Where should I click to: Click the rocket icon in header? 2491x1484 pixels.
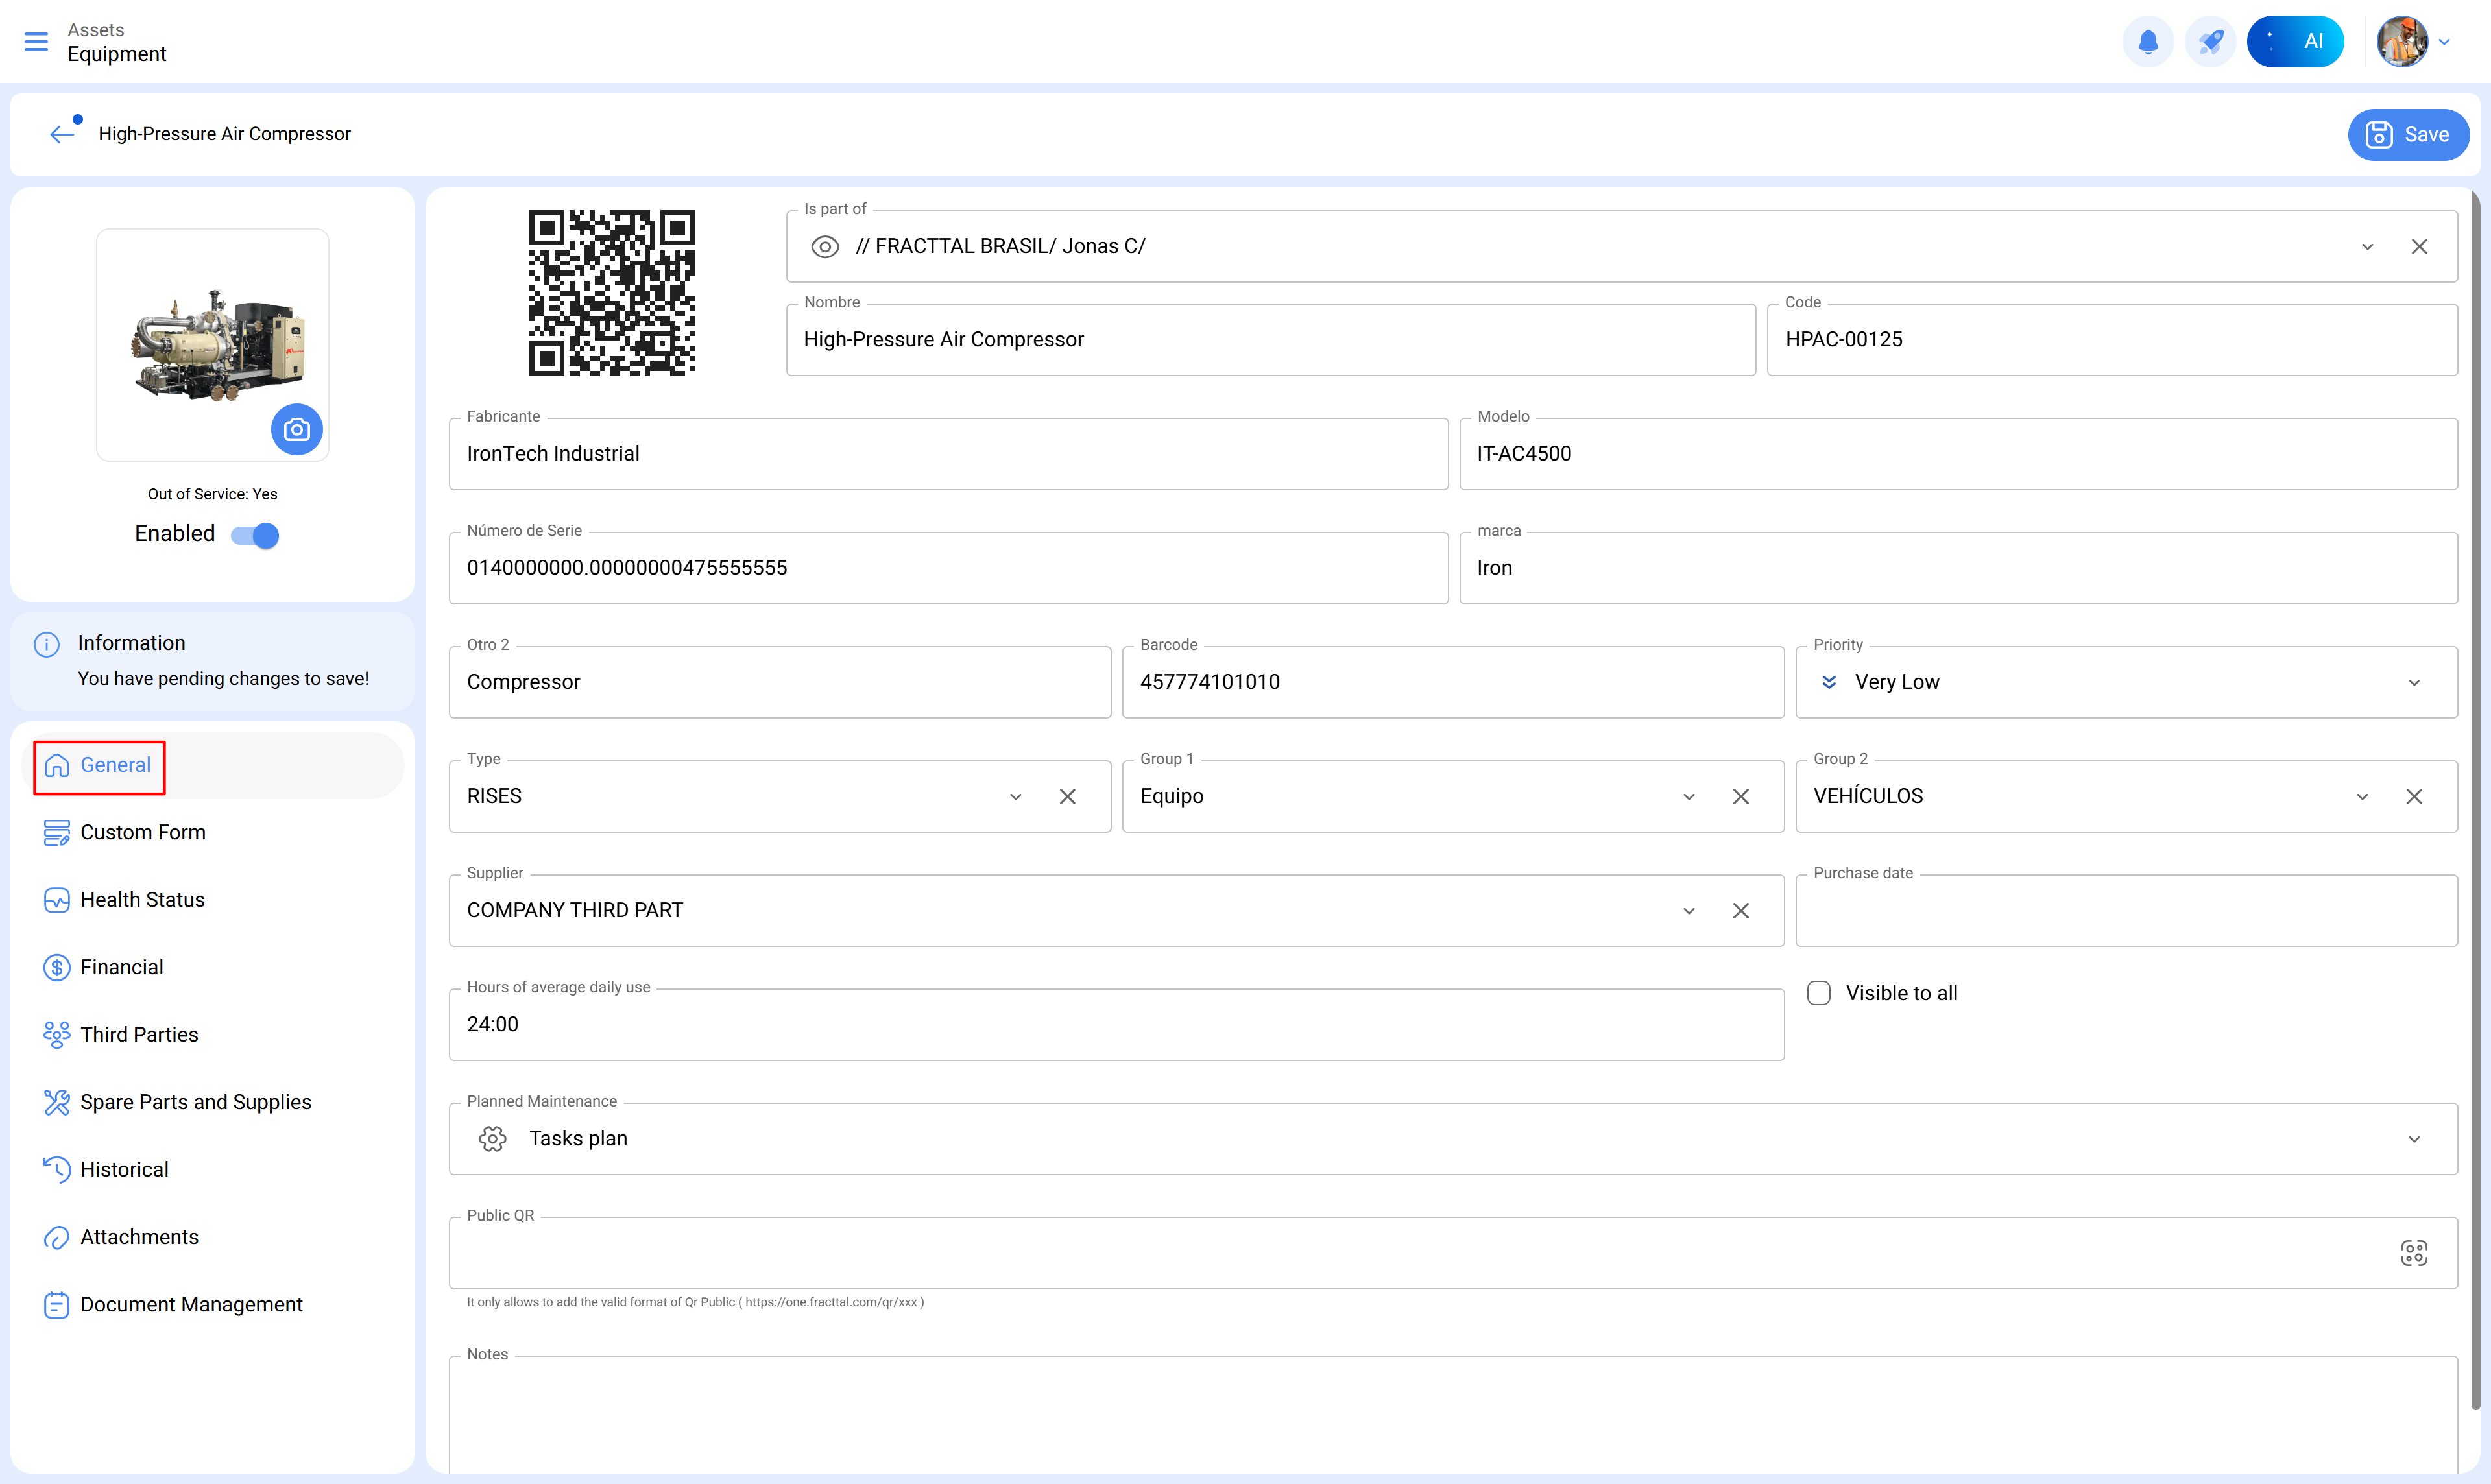[2210, 42]
